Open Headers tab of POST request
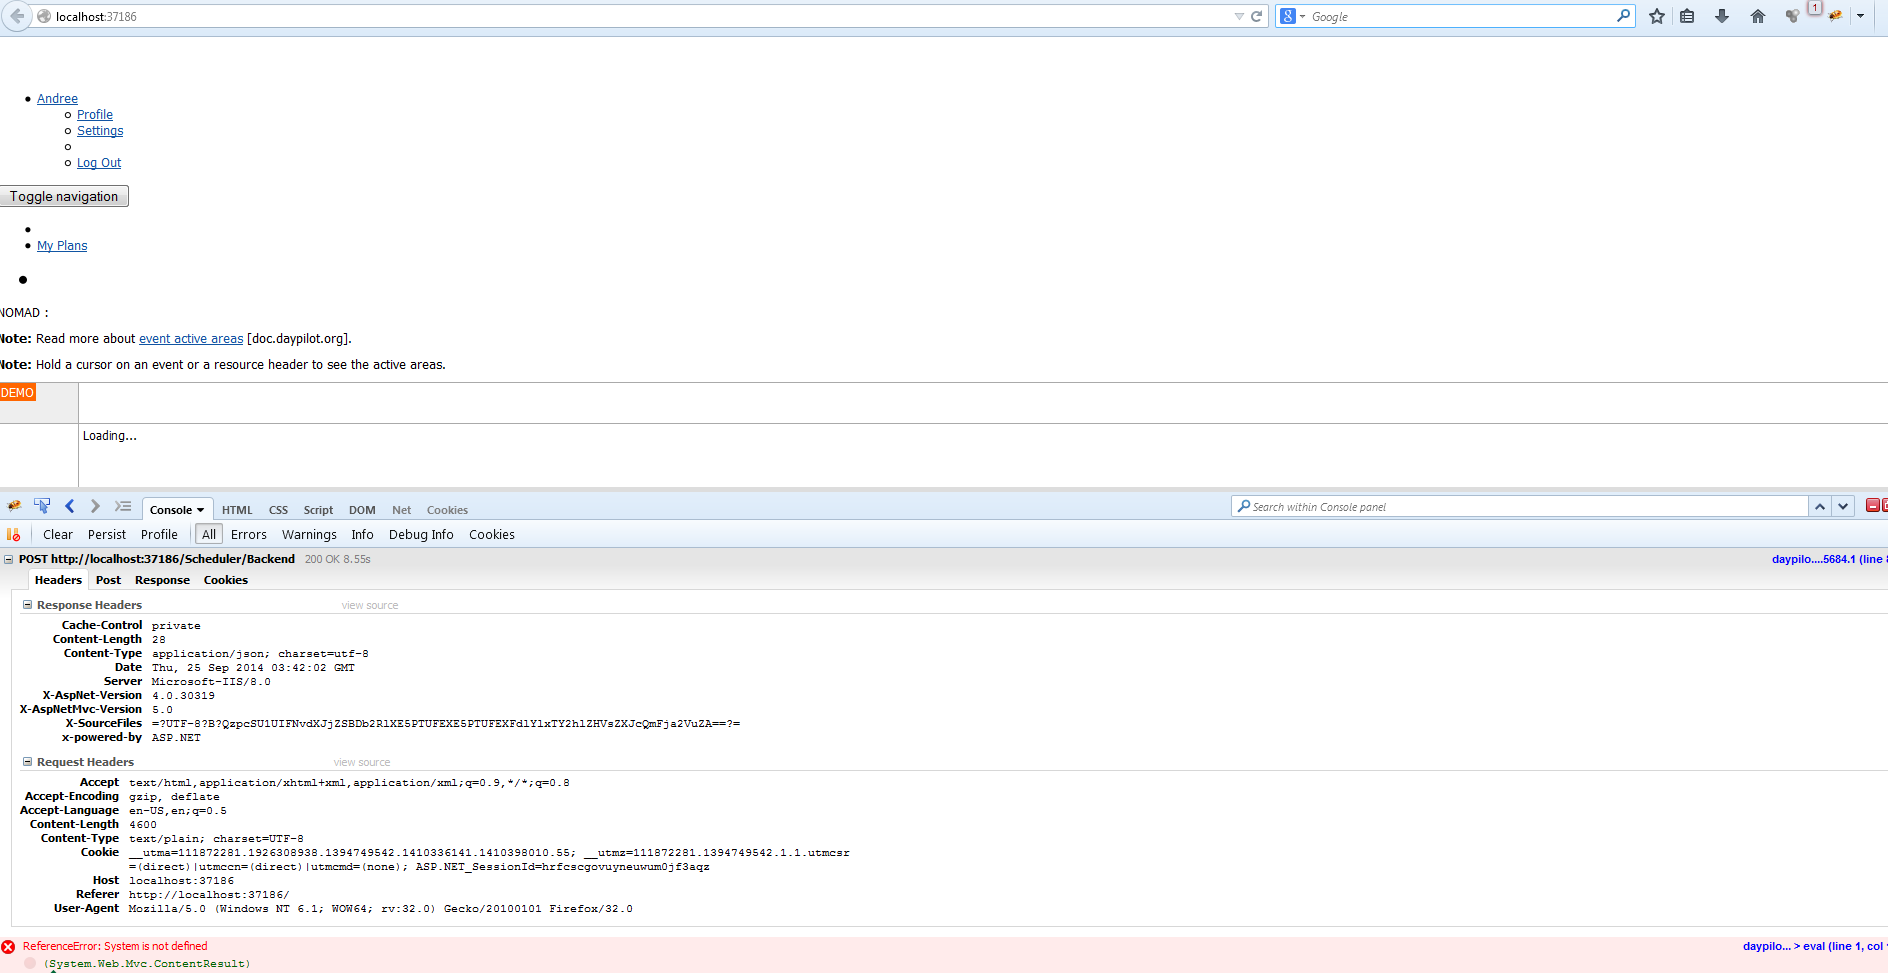1888x973 pixels. (58, 580)
